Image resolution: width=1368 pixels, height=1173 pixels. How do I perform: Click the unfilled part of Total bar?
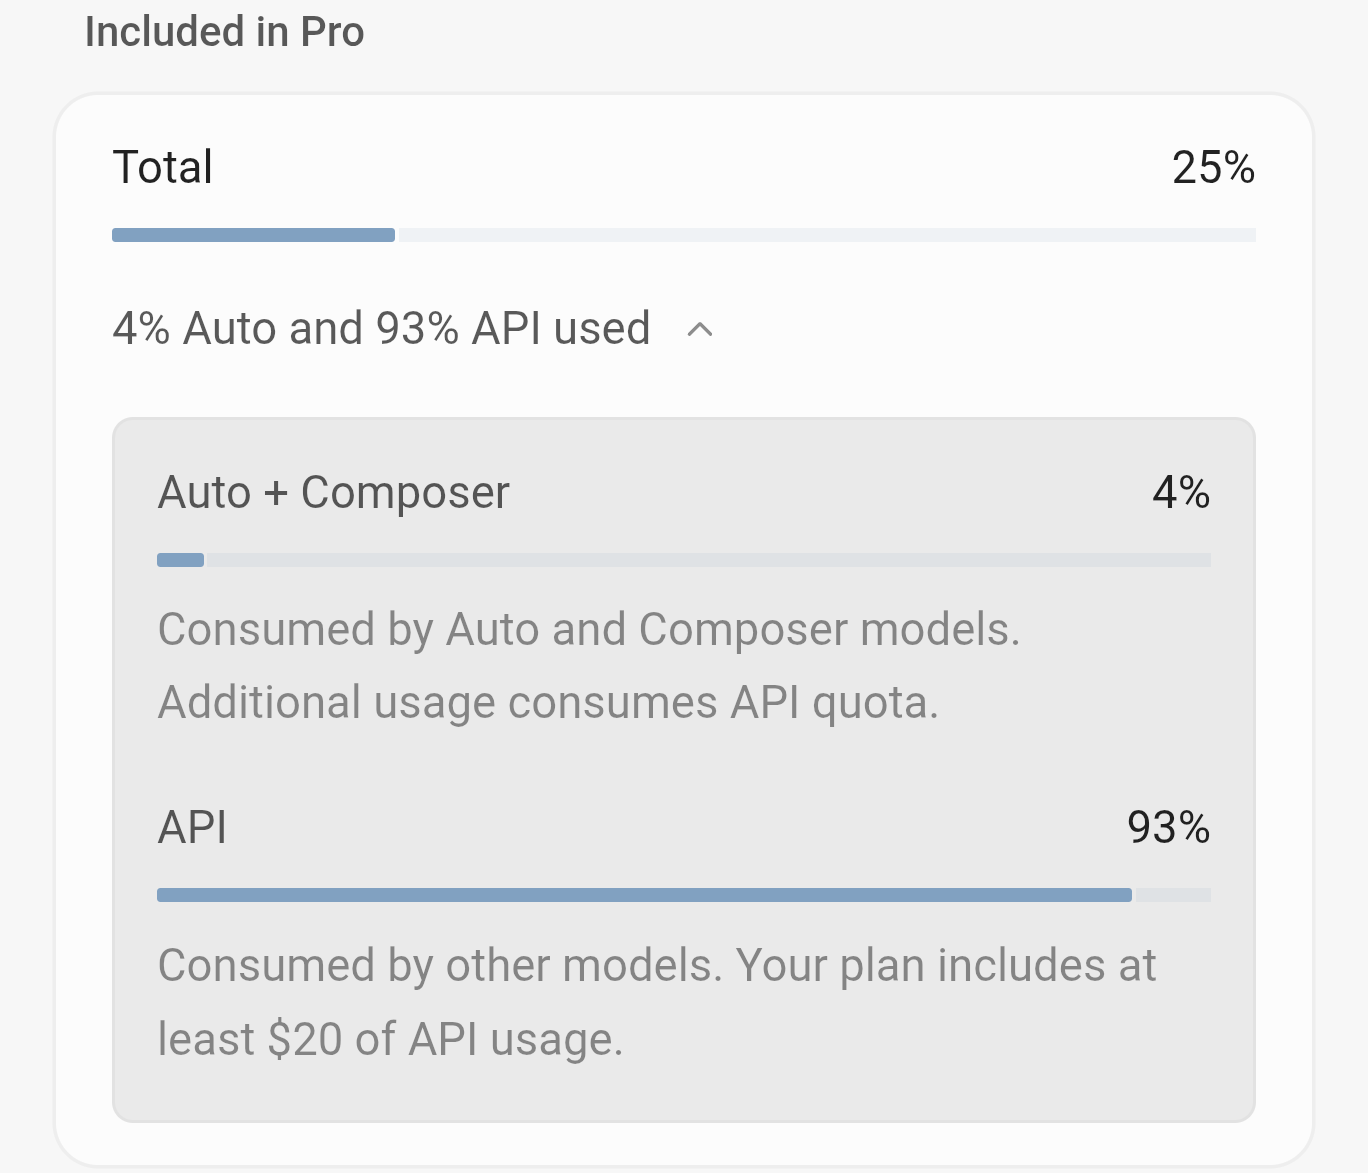point(826,235)
